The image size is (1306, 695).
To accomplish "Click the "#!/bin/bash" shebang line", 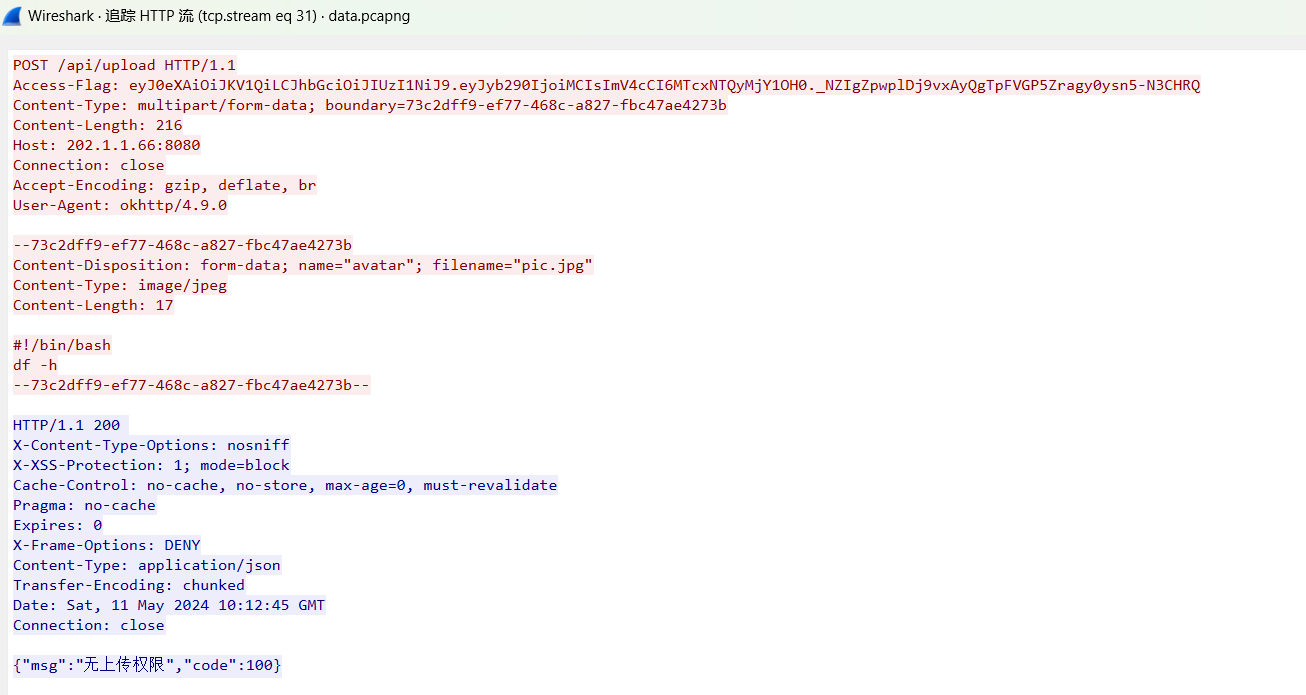I will (x=62, y=345).
